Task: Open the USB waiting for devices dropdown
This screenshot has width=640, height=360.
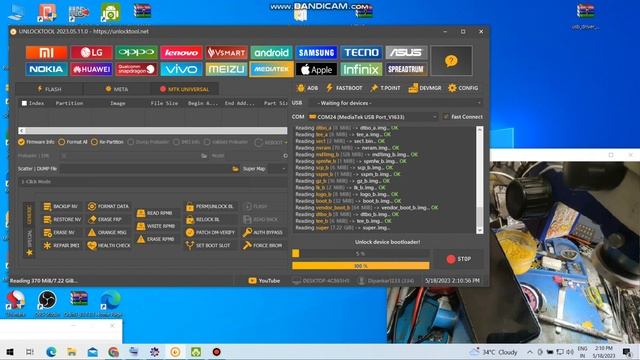Action: click(395, 103)
